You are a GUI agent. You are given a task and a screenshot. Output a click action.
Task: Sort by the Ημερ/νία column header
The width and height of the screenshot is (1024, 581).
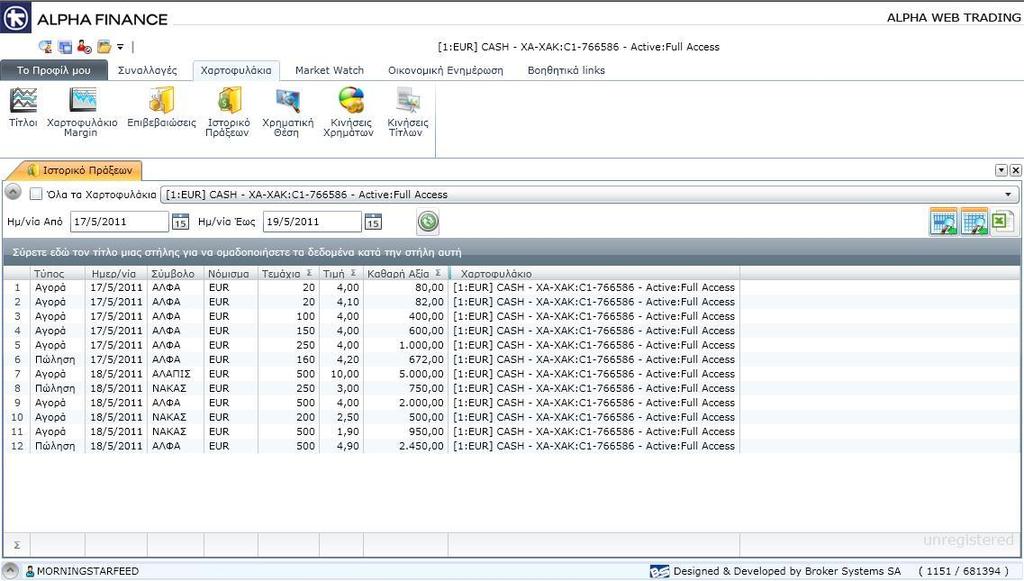pos(116,274)
